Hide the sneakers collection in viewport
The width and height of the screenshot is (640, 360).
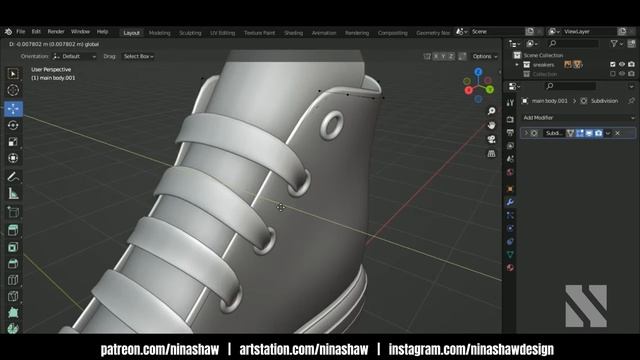[x=622, y=64]
